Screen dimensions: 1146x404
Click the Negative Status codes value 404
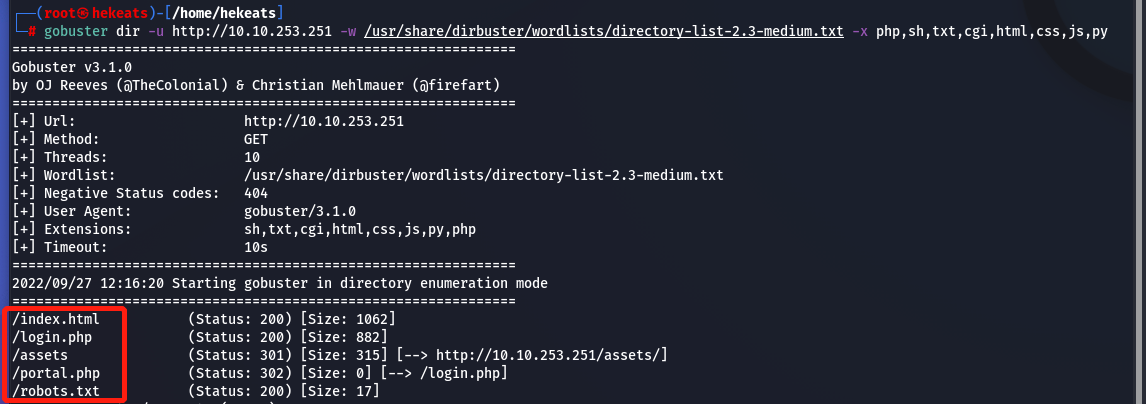coord(256,193)
